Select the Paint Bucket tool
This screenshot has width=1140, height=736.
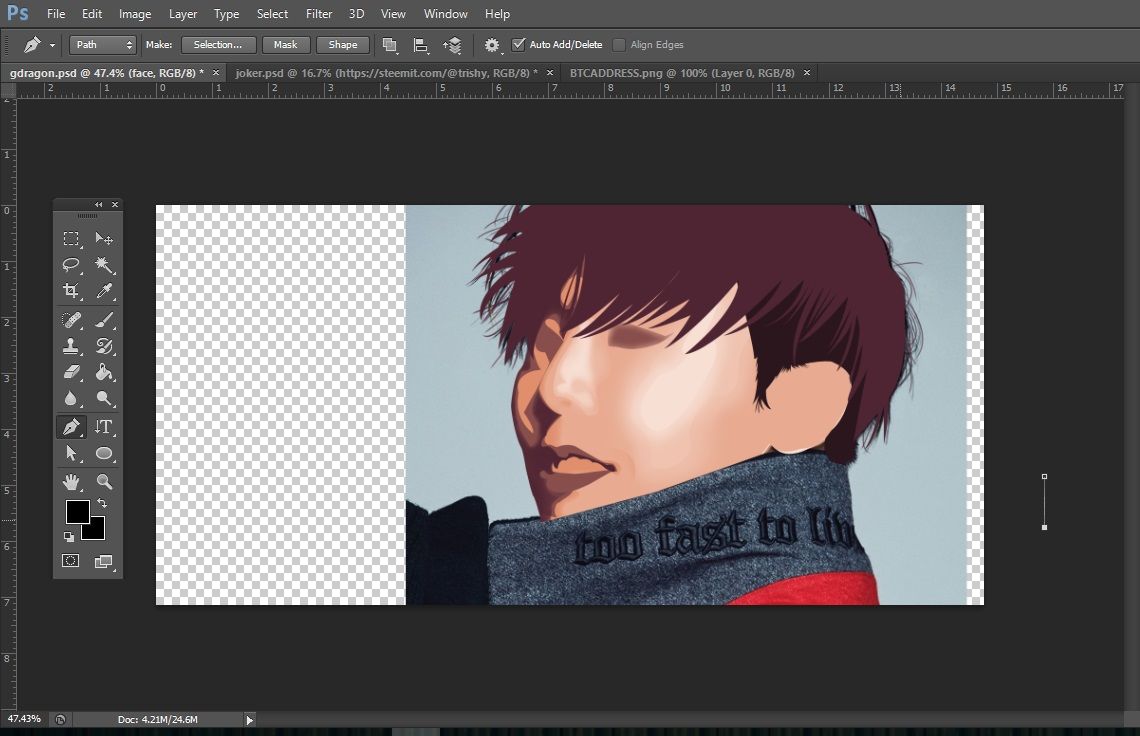point(104,372)
